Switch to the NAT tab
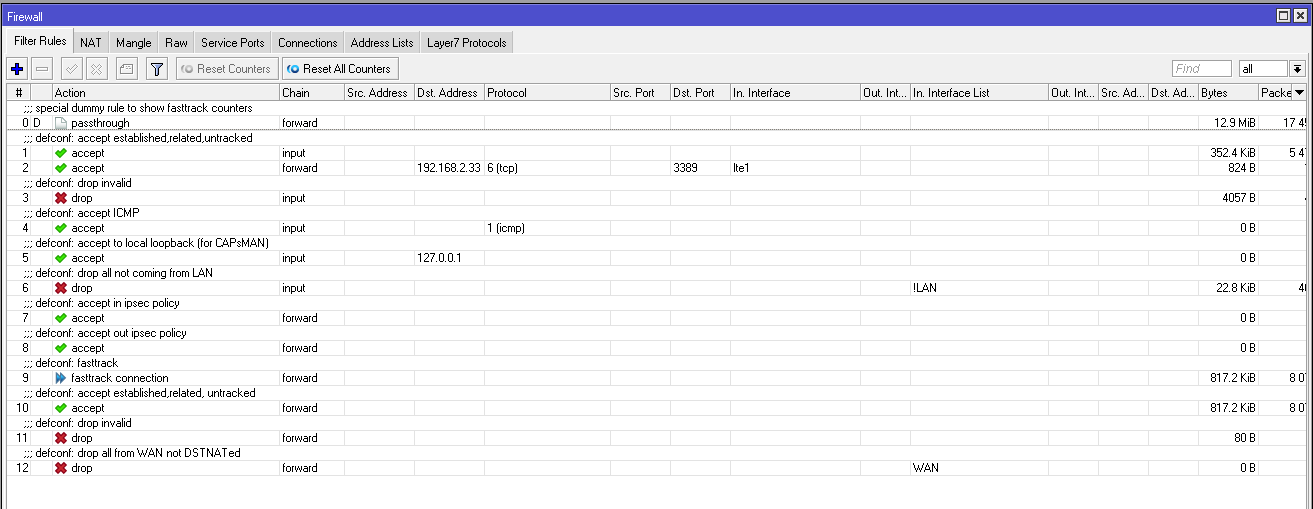The width and height of the screenshot is (1313, 509). point(91,43)
